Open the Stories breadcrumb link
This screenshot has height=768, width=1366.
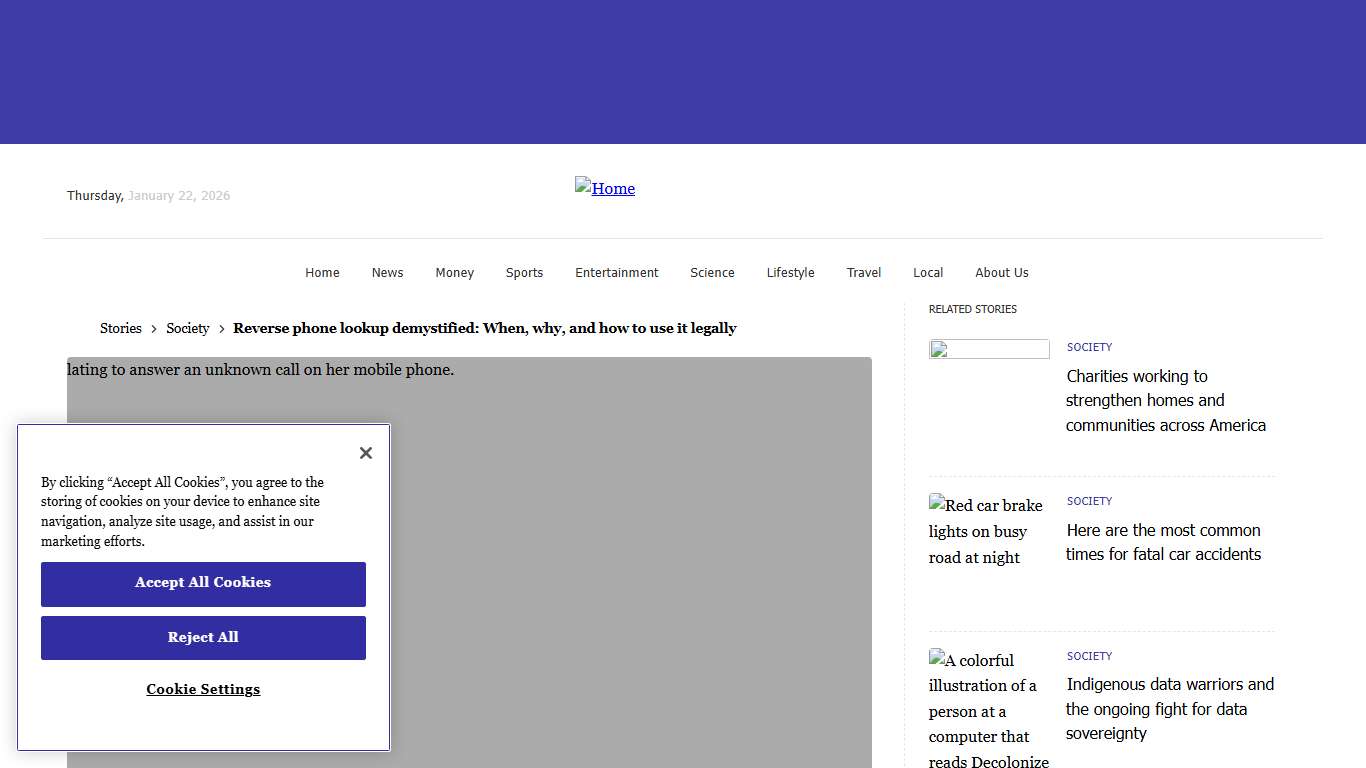pos(120,328)
